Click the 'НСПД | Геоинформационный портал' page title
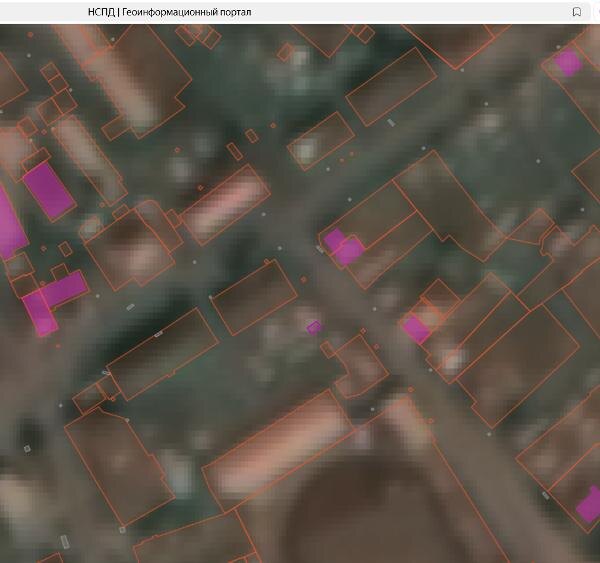 coord(170,12)
